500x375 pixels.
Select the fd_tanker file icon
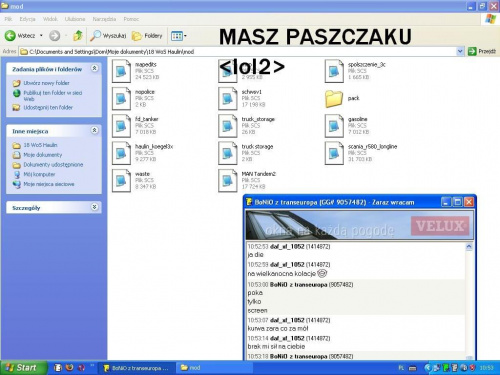click(x=121, y=125)
